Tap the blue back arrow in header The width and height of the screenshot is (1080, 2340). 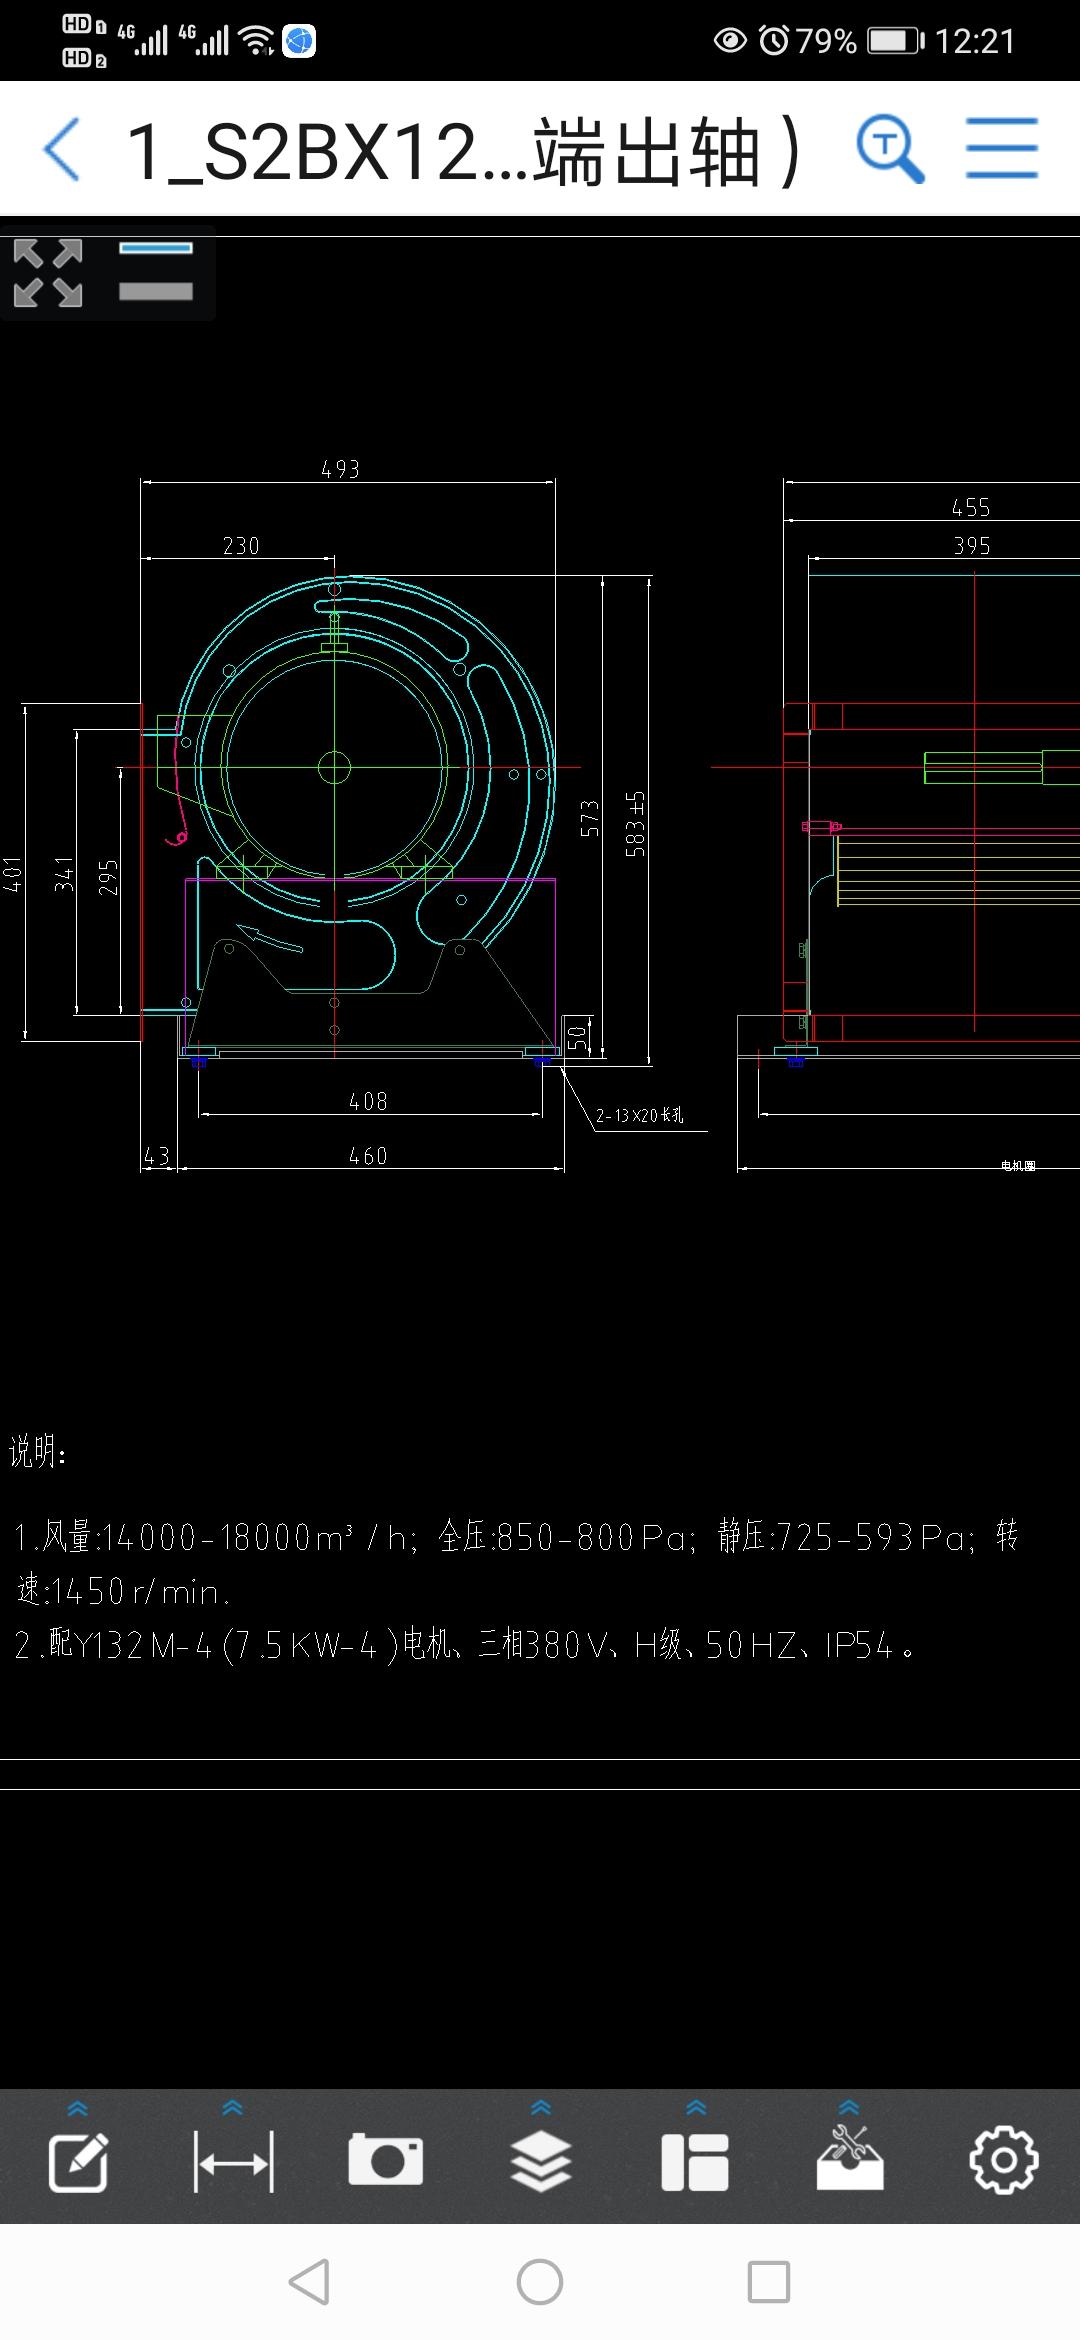coord(62,150)
